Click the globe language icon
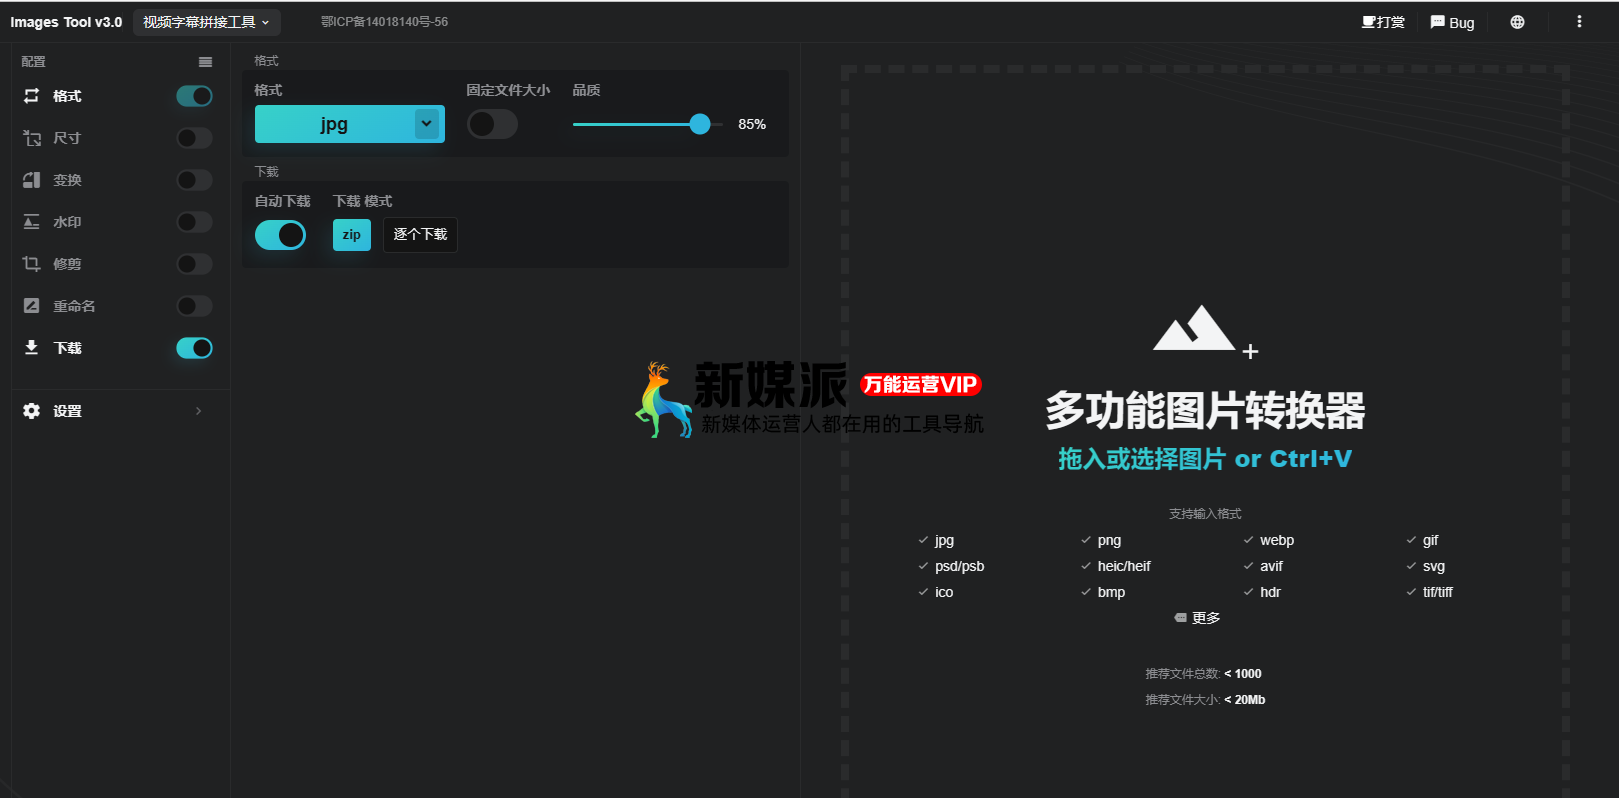The height and width of the screenshot is (798, 1619). tap(1517, 22)
